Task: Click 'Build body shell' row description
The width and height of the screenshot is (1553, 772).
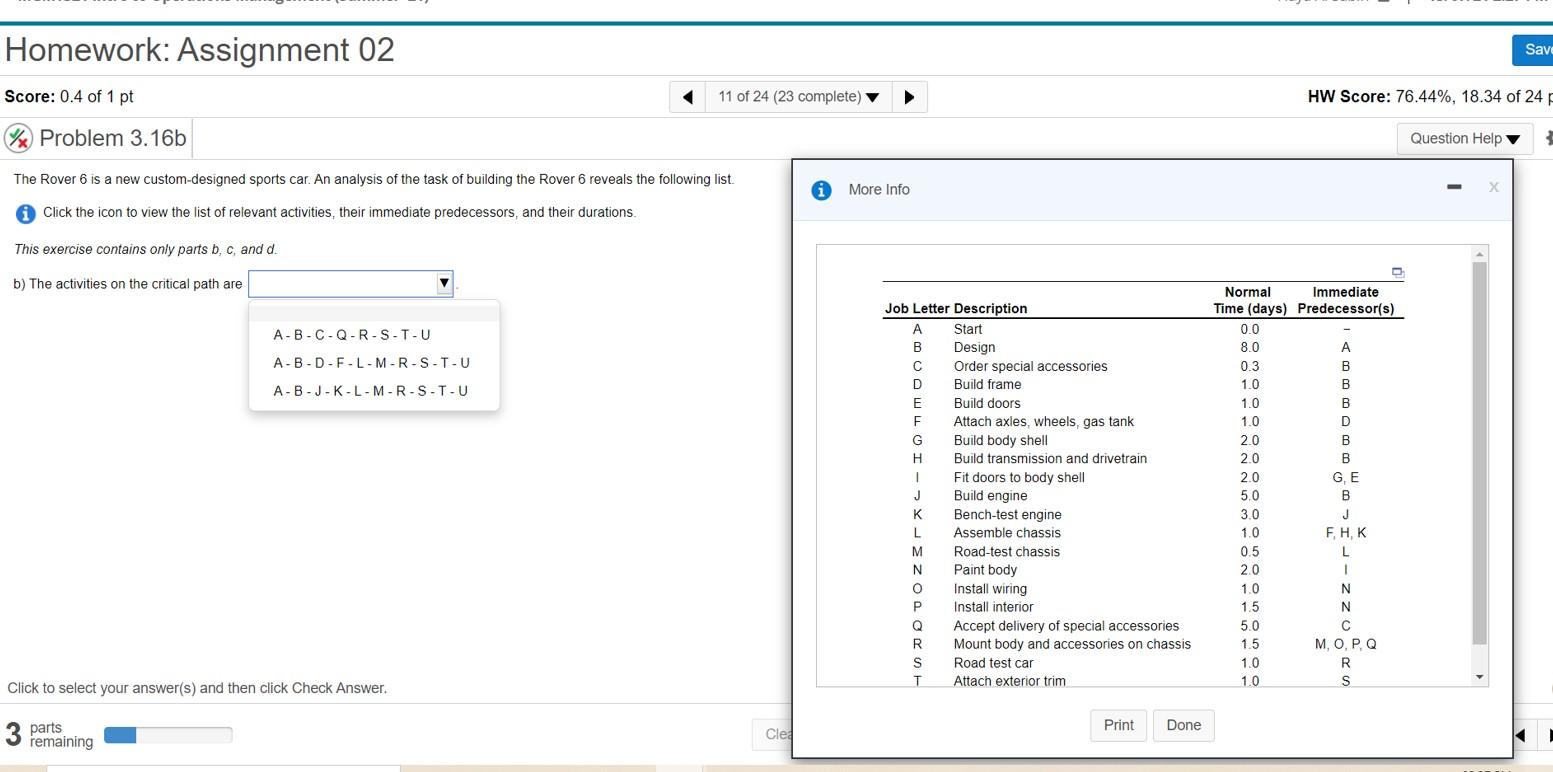Action: [1000, 441]
